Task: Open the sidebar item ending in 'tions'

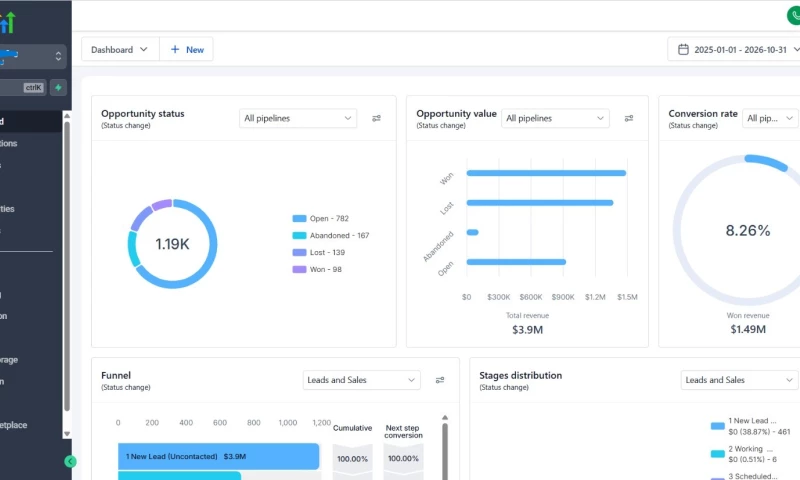Action: [x=9, y=143]
